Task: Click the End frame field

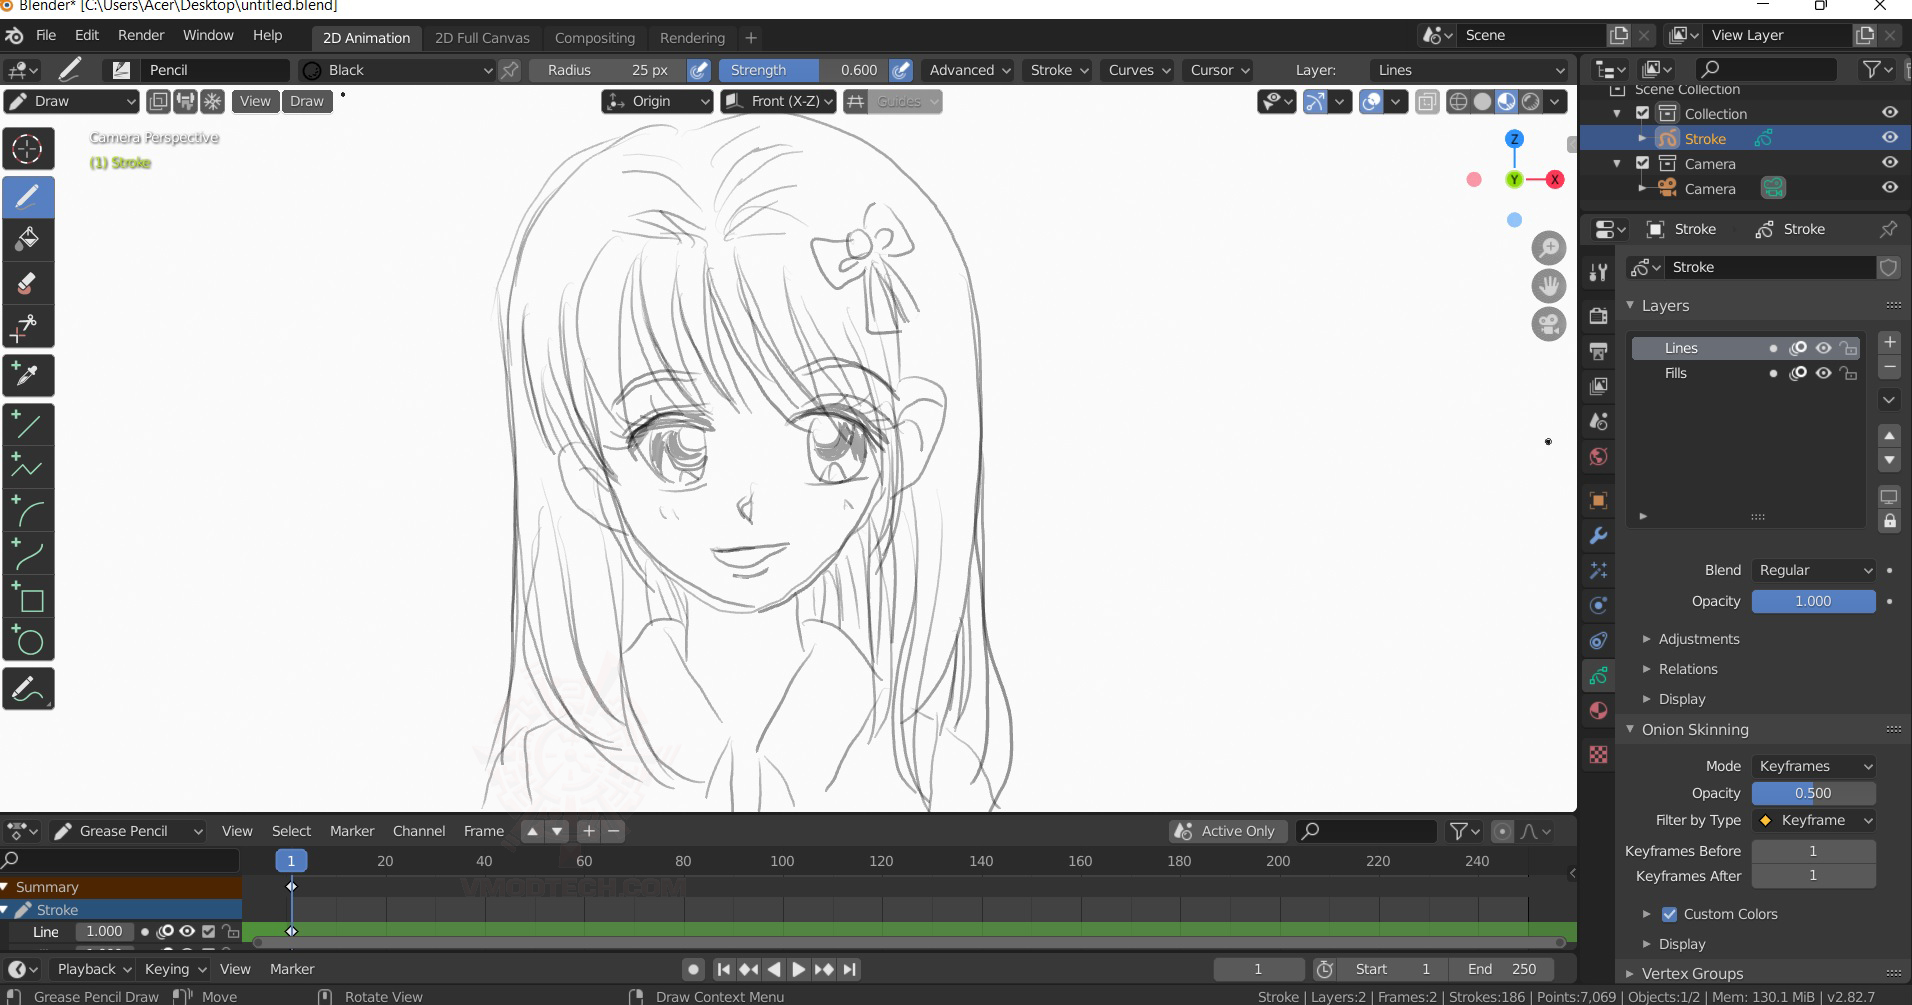Action: (x=1501, y=969)
